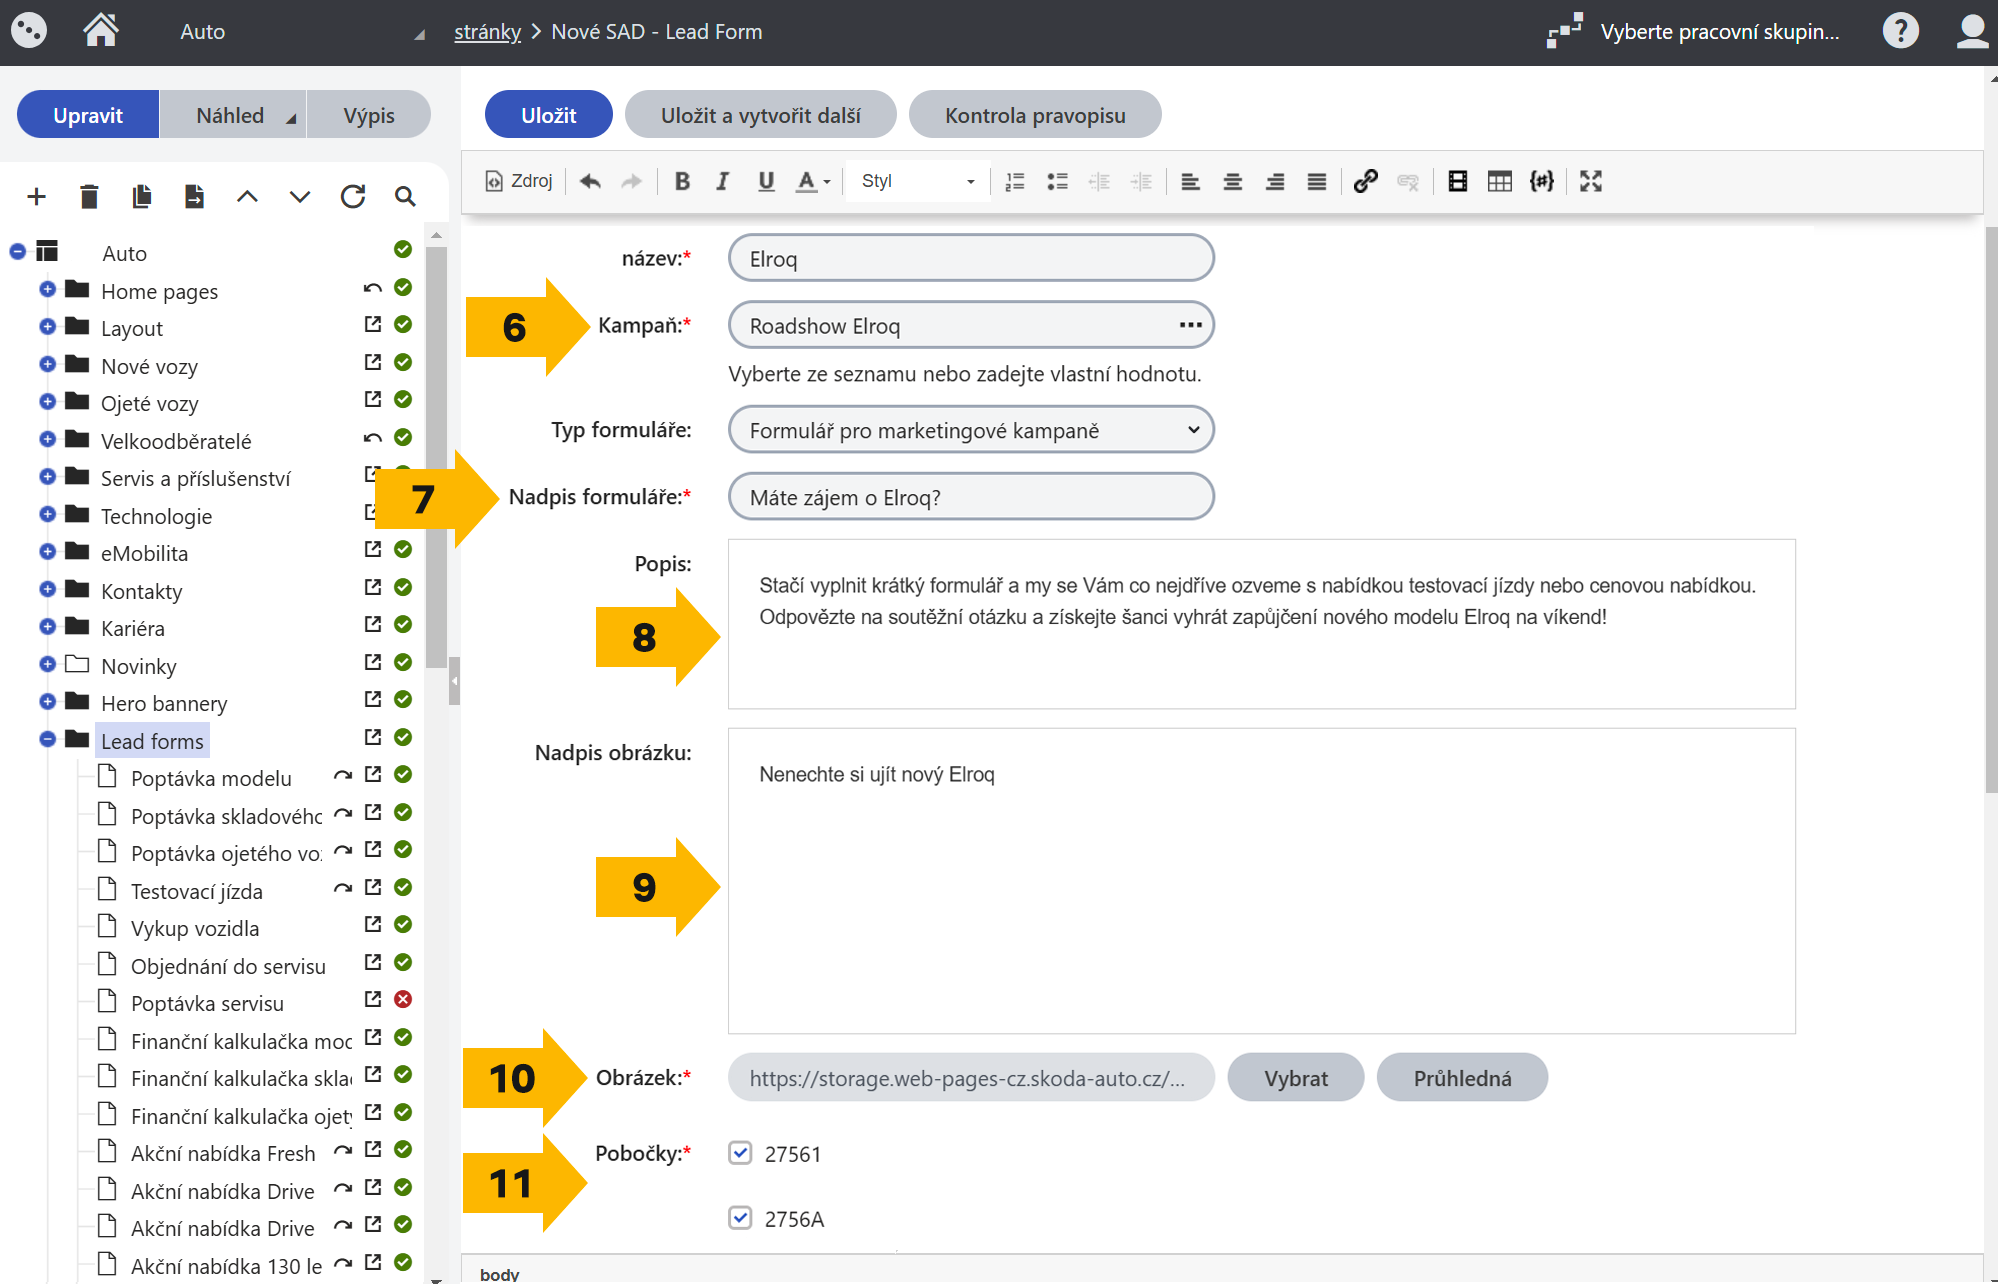1998x1284 pixels.
Task: Click red error status on Poptávka servisu
Action: pyautogui.click(x=403, y=999)
